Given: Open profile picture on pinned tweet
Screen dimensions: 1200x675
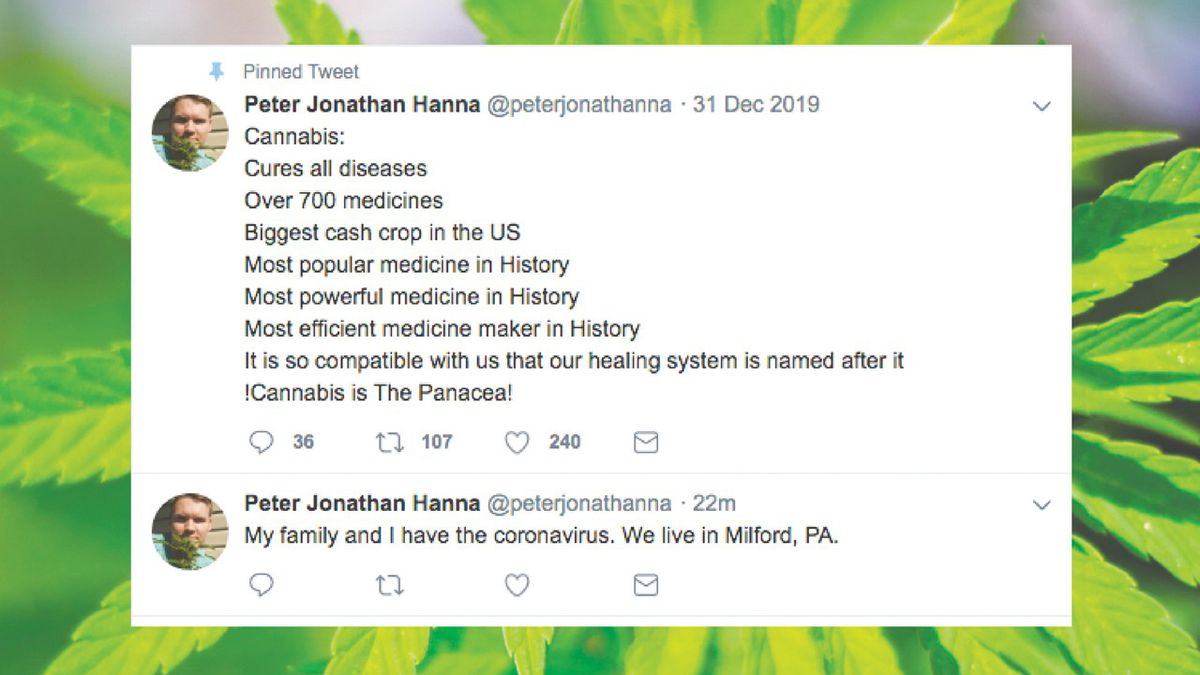Looking at the screenshot, I should pyautogui.click(x=190, y=133).
